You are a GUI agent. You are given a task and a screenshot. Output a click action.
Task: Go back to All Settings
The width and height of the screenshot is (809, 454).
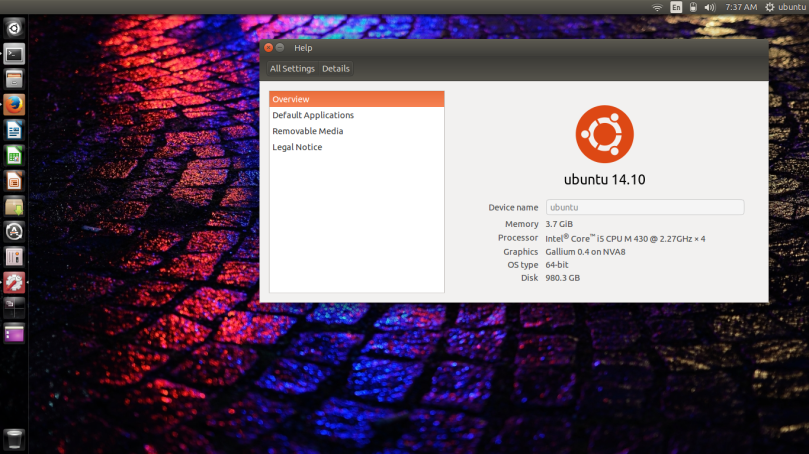(292, 69)
